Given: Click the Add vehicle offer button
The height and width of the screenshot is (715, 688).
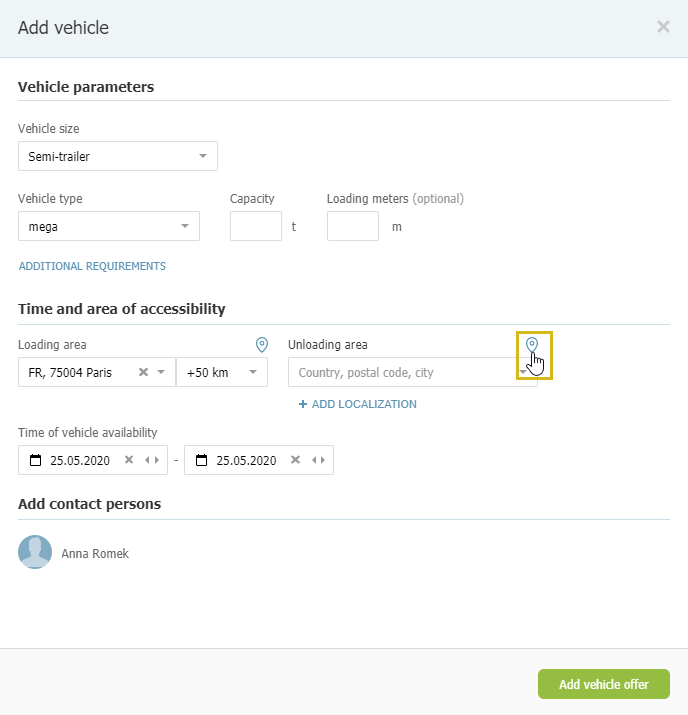Looking at the screenshot, I should tap(604, 684).
